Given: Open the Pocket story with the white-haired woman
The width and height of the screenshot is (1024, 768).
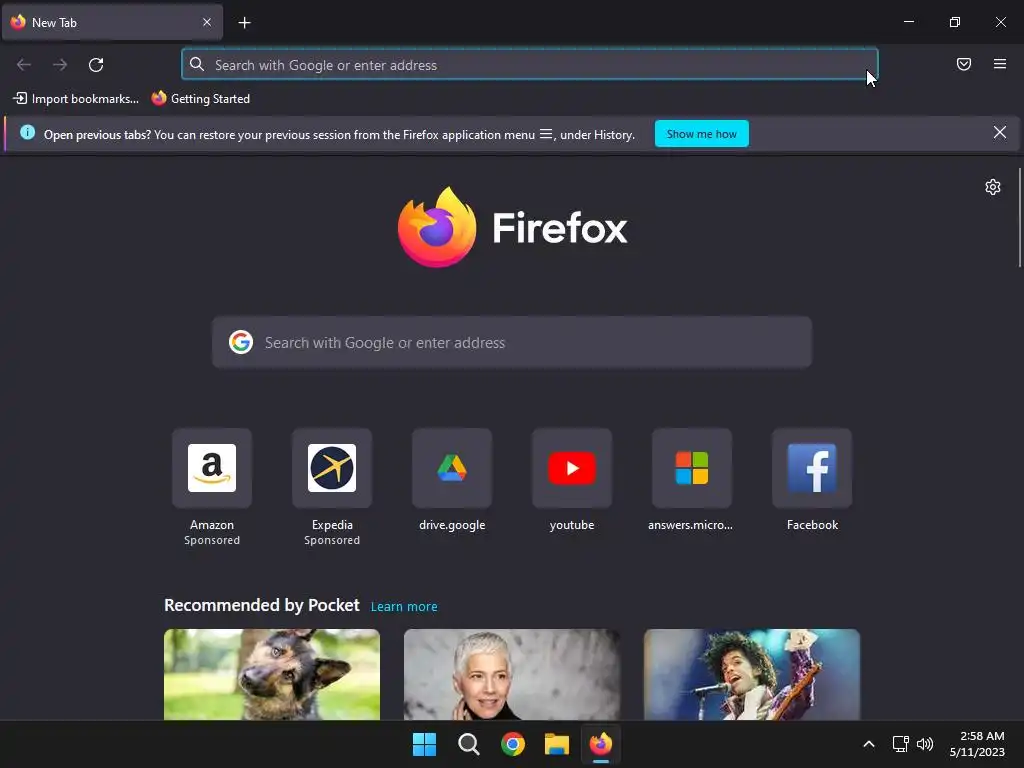Looking at the screenshot, I should 512,675.
